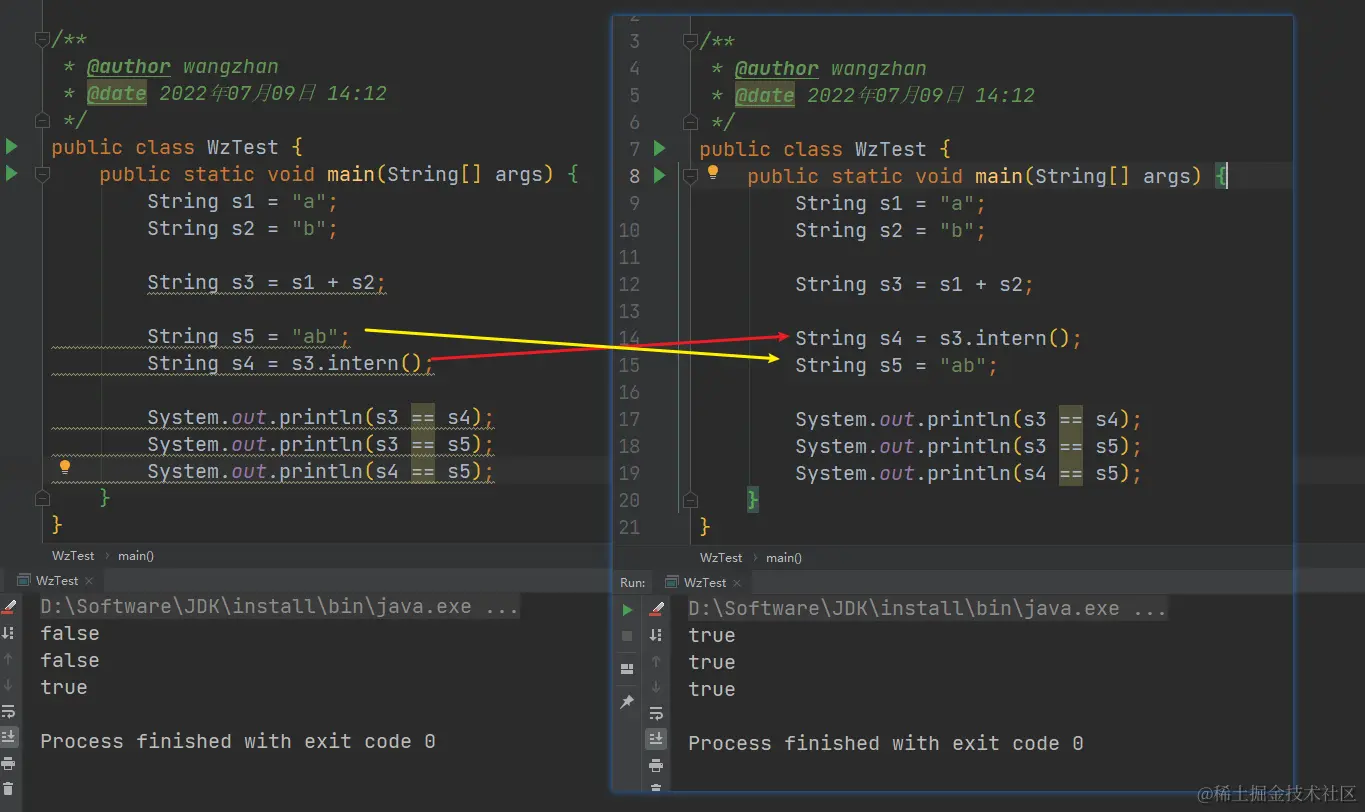Click the java.exe command line in right console
Screen dimensions: 1365x812
927,608
